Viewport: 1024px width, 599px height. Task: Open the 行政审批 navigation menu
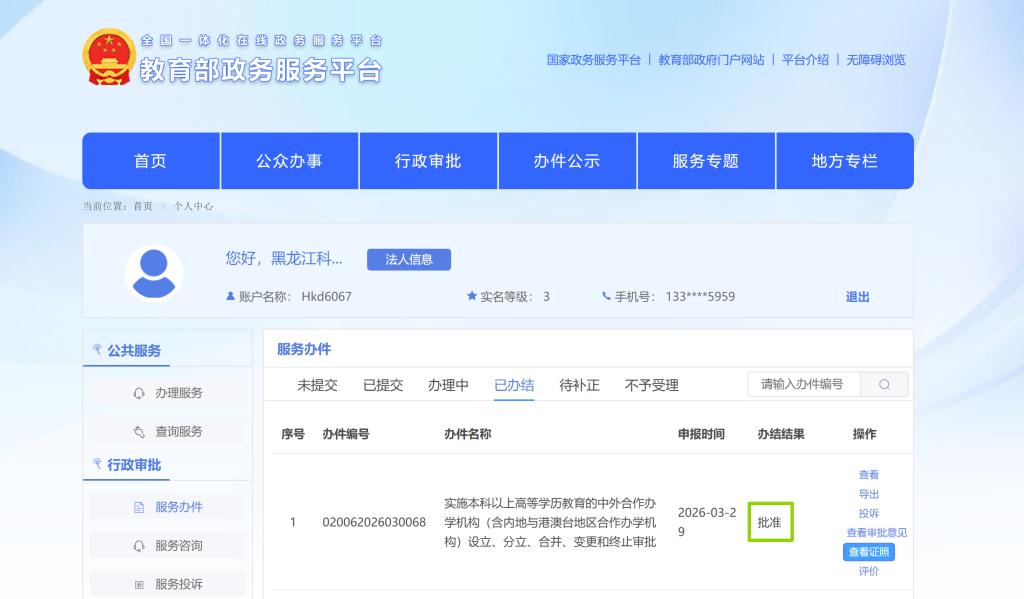click(428, 161)
